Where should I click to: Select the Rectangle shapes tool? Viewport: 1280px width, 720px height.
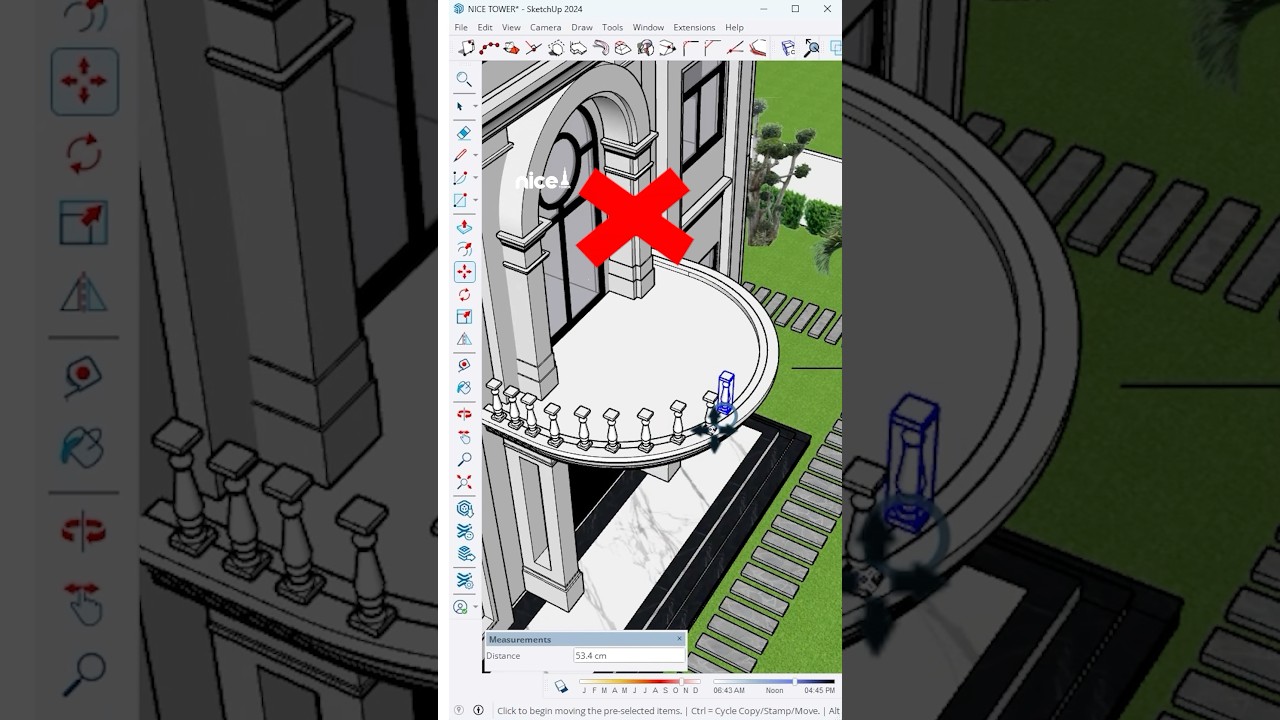point(461,201)
